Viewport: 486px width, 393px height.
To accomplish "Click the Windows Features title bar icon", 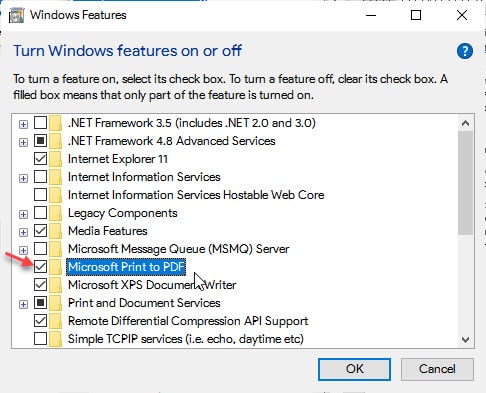I will [16, 15].
